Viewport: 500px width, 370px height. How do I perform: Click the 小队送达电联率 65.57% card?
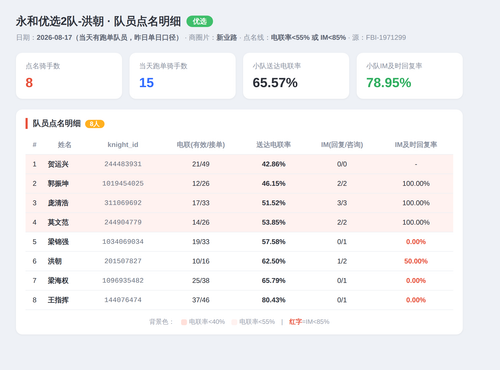(x=296, y=76)
